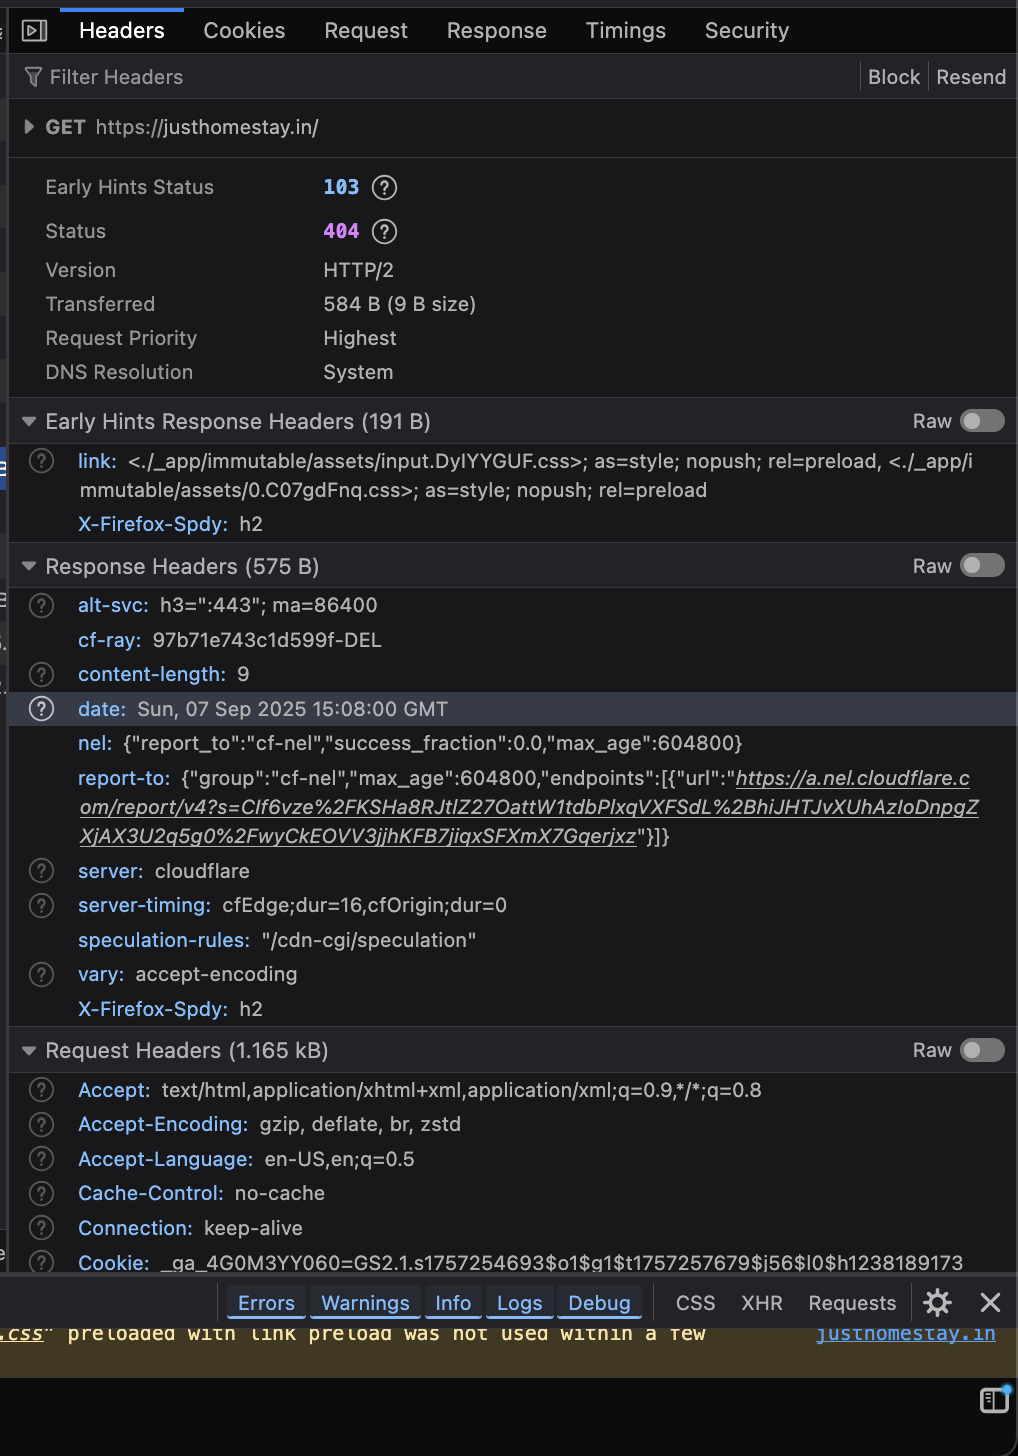Open console settings gear icon
The width and height of the screenshot is (1018, 1456).
click(x=937, y=1302)
